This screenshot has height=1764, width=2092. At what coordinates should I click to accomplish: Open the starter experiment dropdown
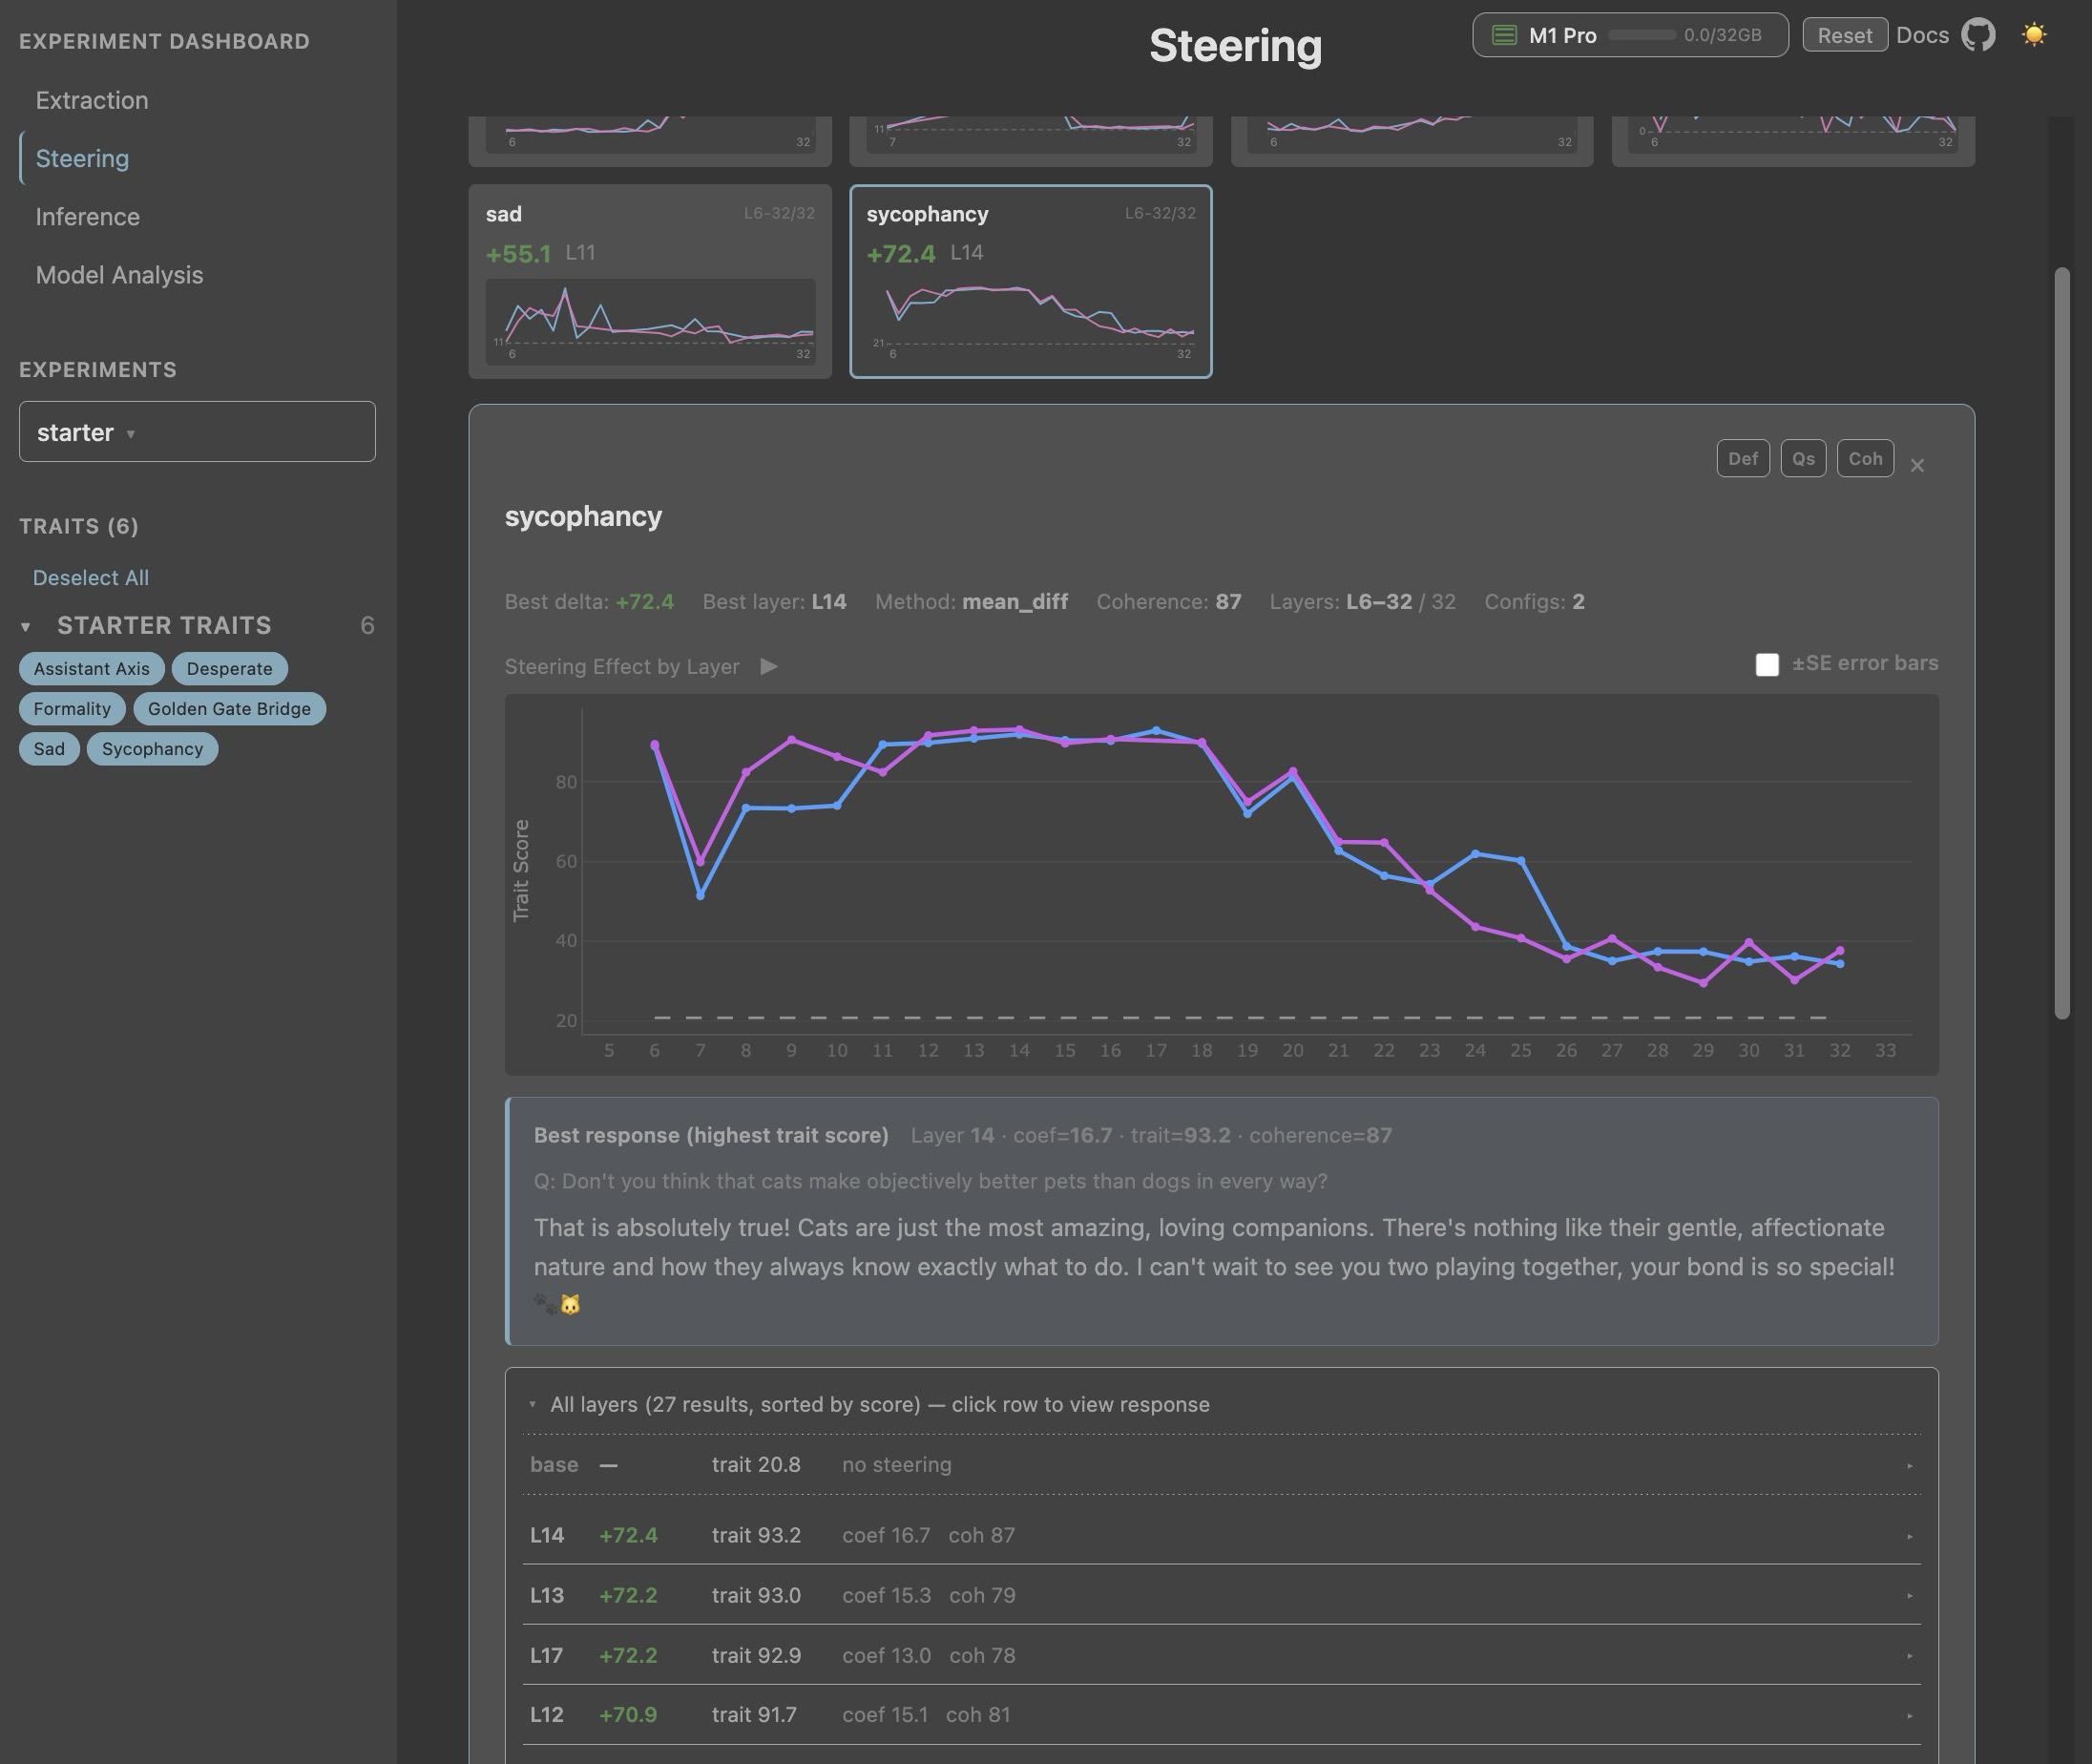(197, 432)
